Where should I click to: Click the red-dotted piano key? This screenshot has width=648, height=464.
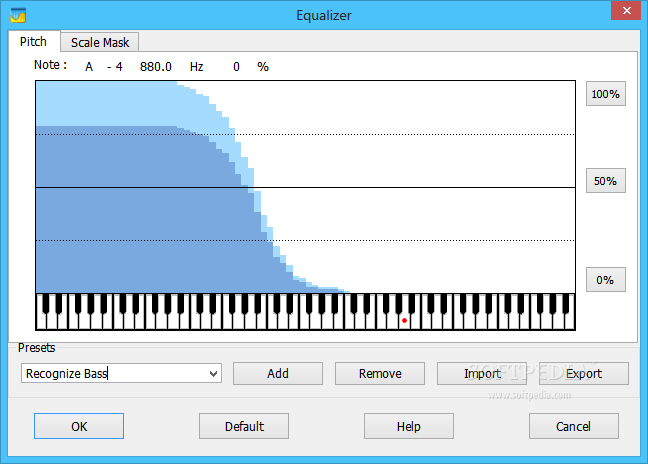tap(405, 321)
